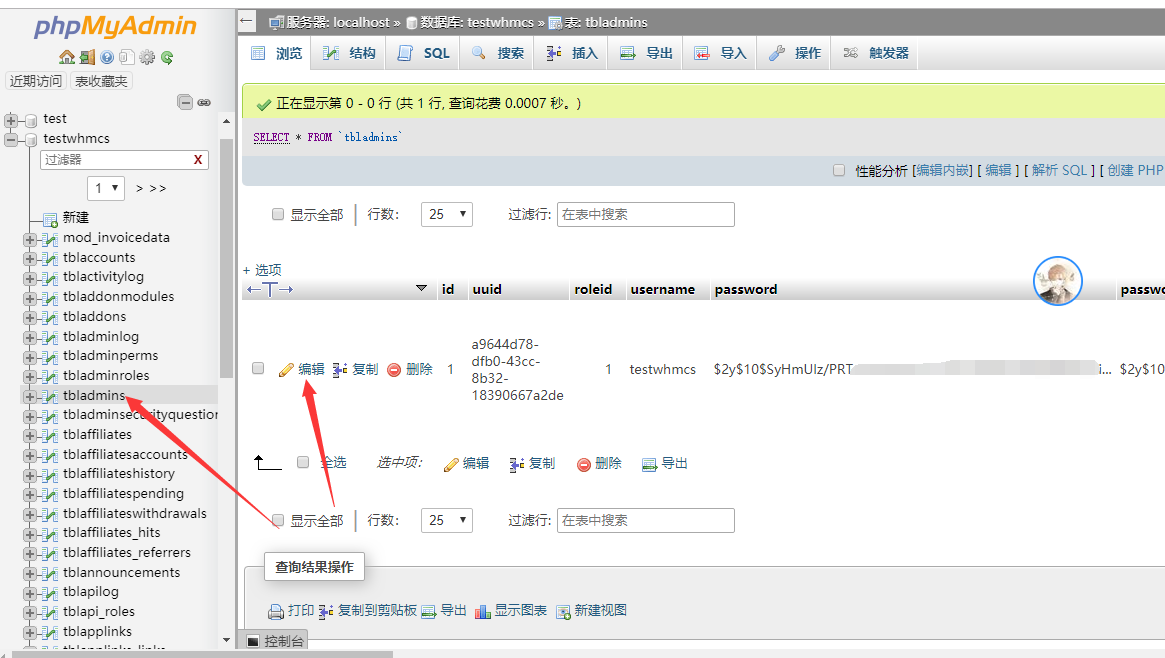The width and height of the screenshot is (1165, 658).
Task: Click create view icon
Action: pyautogui.click(x=563, y=612)
